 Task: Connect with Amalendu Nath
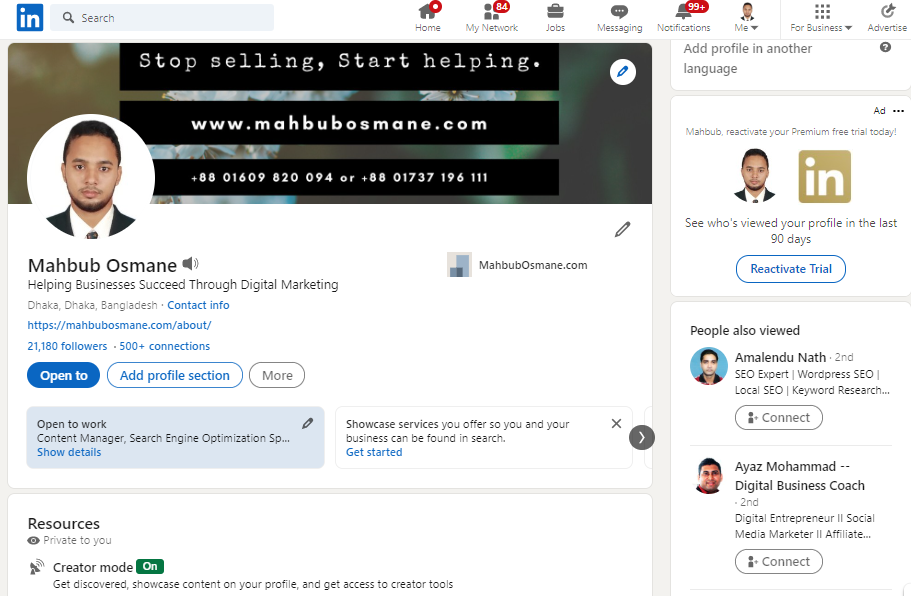(778, 418)
